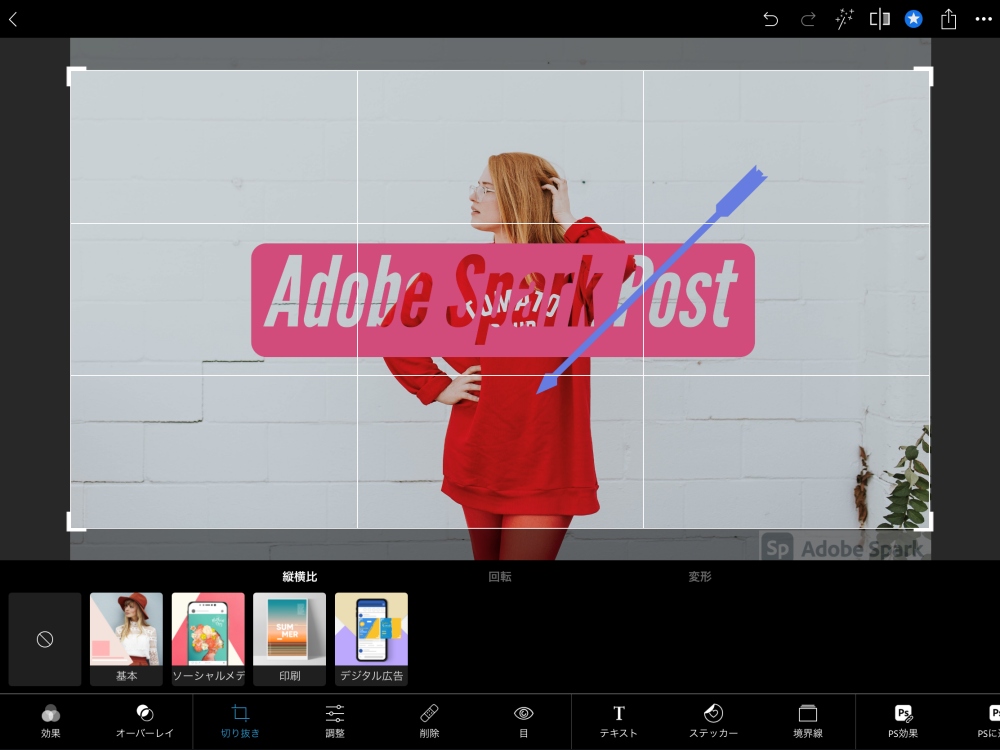
Task: Grab the top-left crop corner handle
Action: 76,76
